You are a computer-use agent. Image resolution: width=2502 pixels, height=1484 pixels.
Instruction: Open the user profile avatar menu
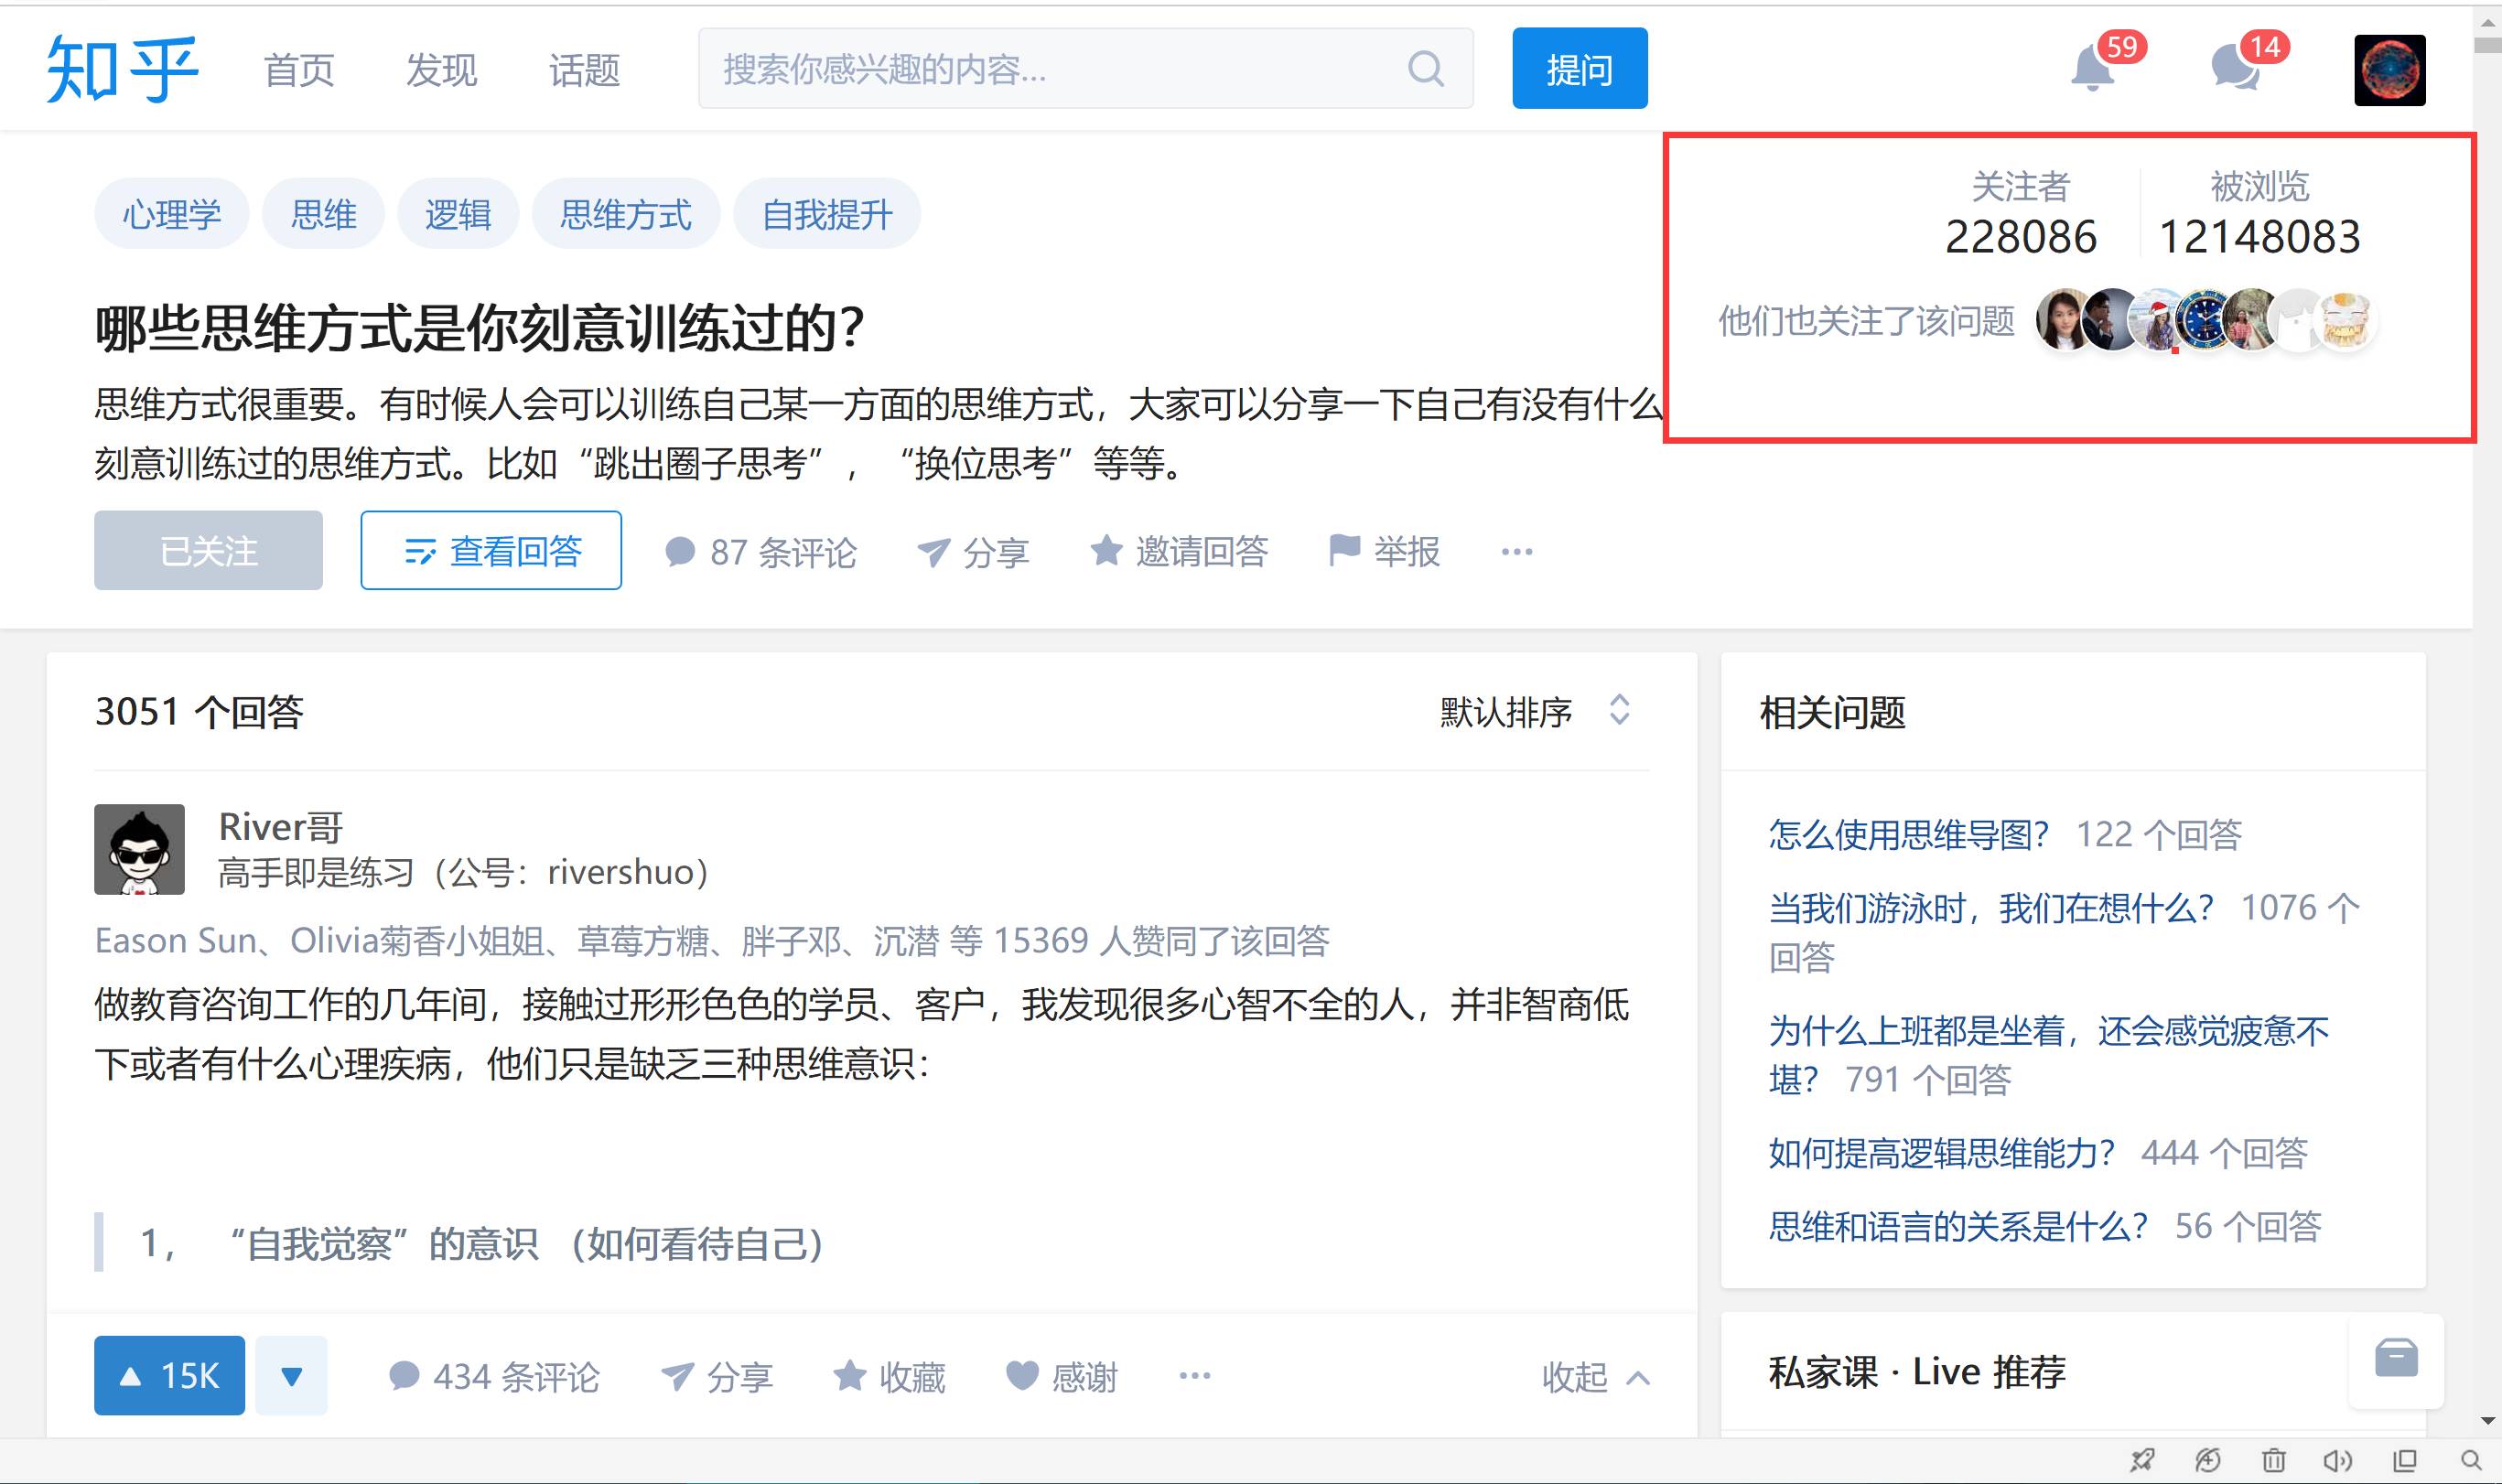[2389, 70]
